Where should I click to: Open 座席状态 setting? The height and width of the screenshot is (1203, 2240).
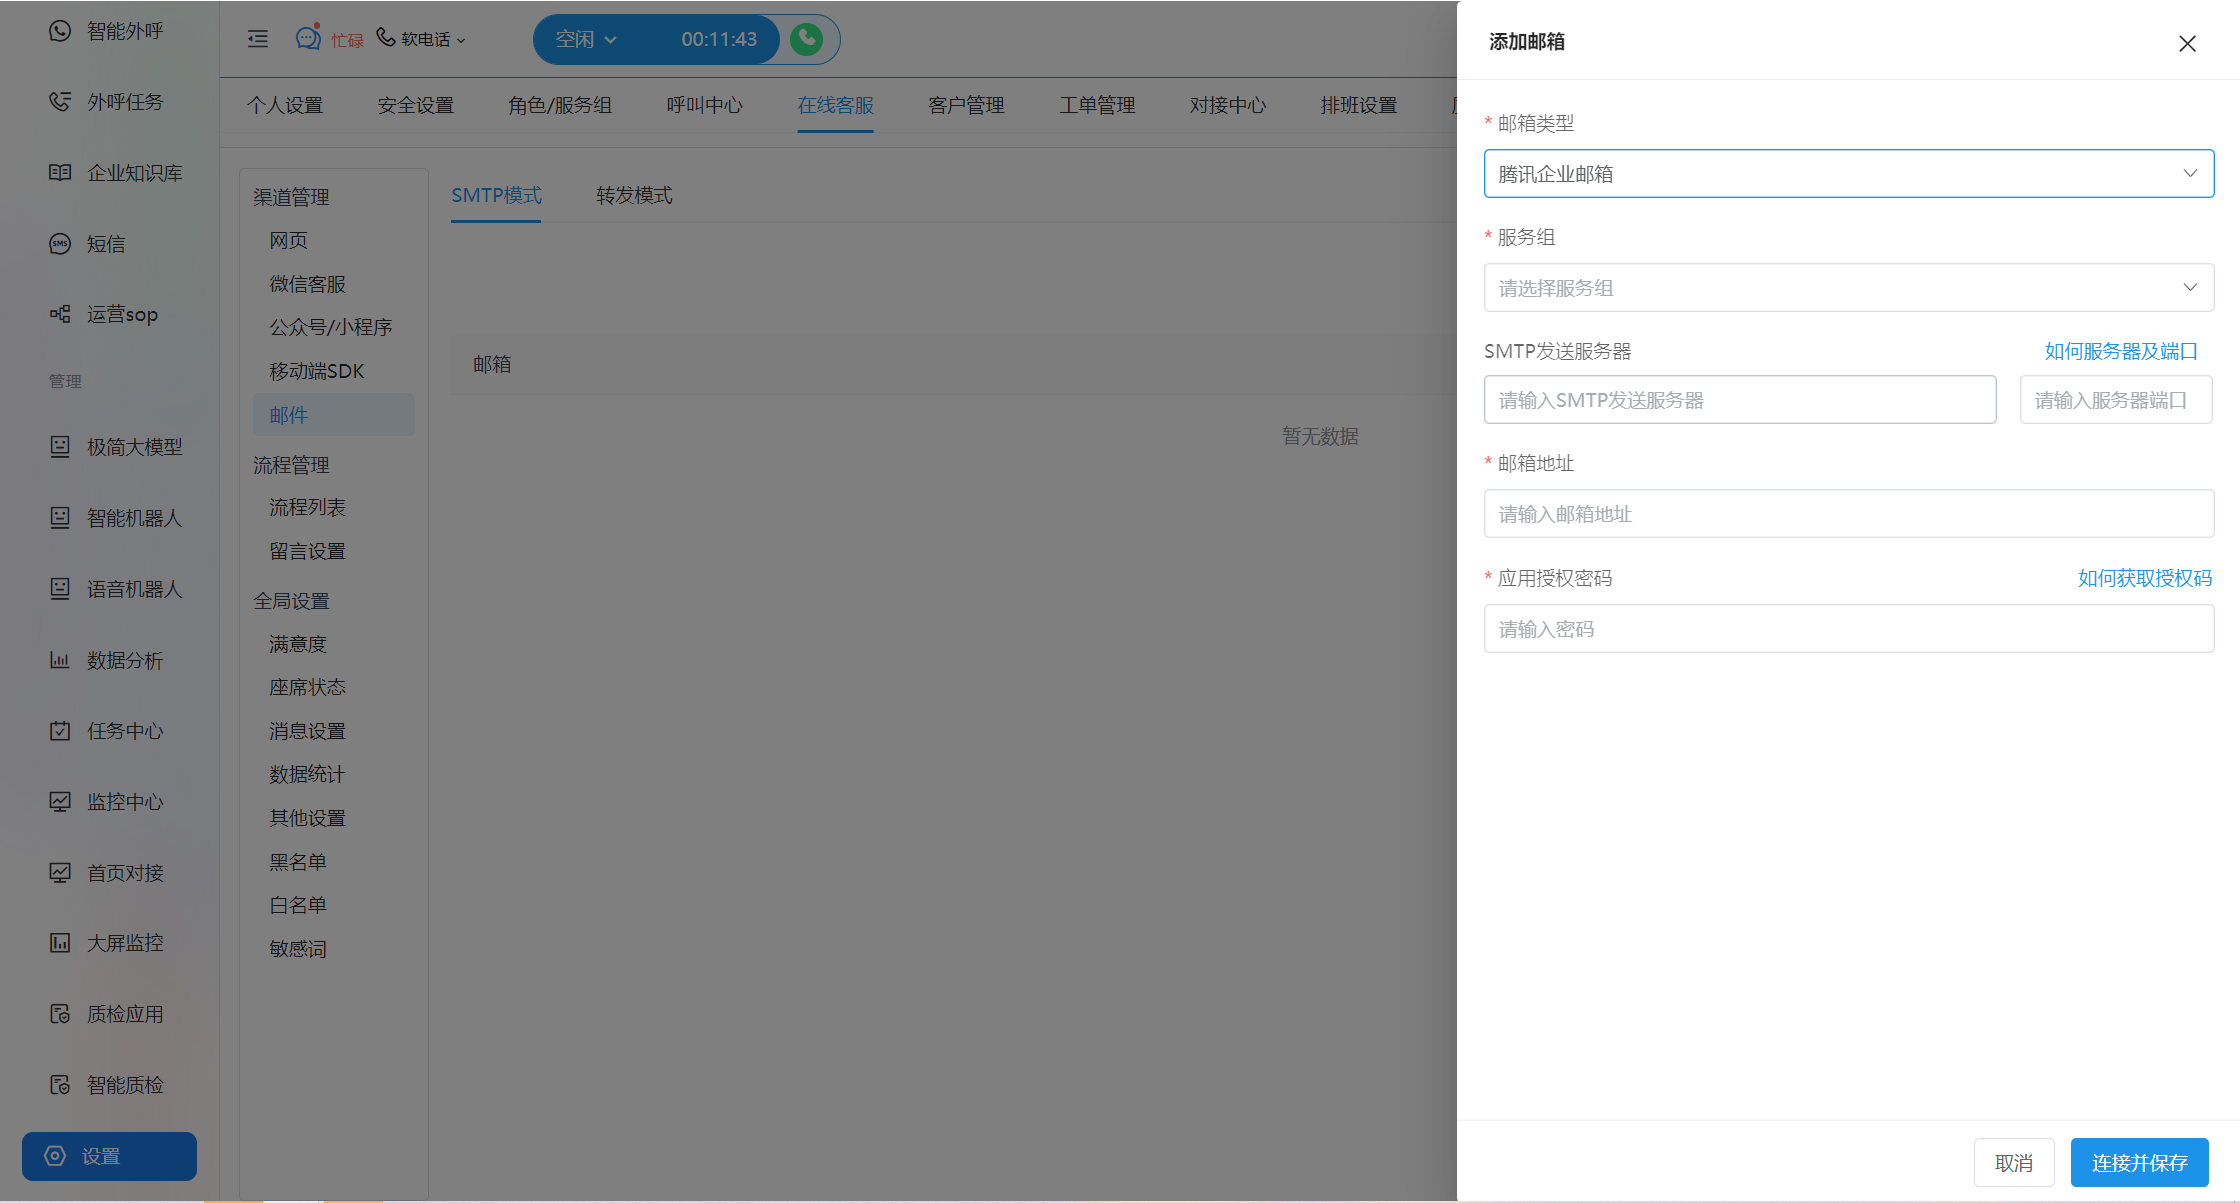[x=307, y=687]
